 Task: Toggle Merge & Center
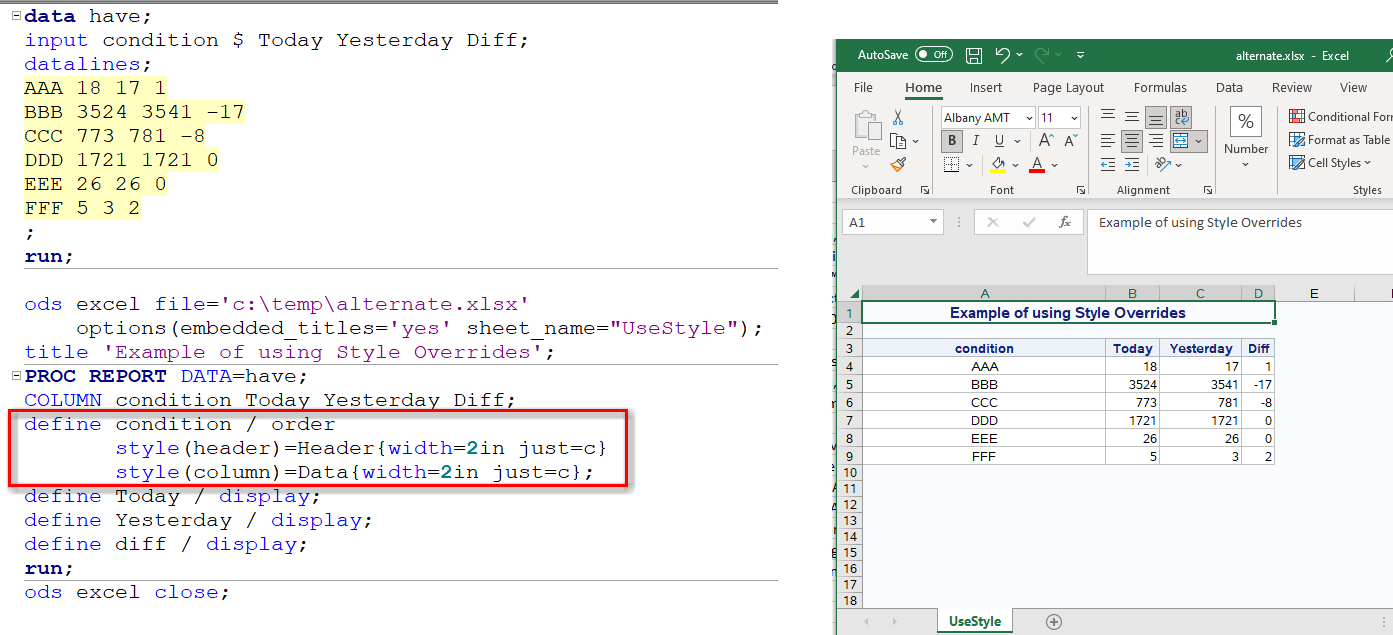[x=1181, y=141]
